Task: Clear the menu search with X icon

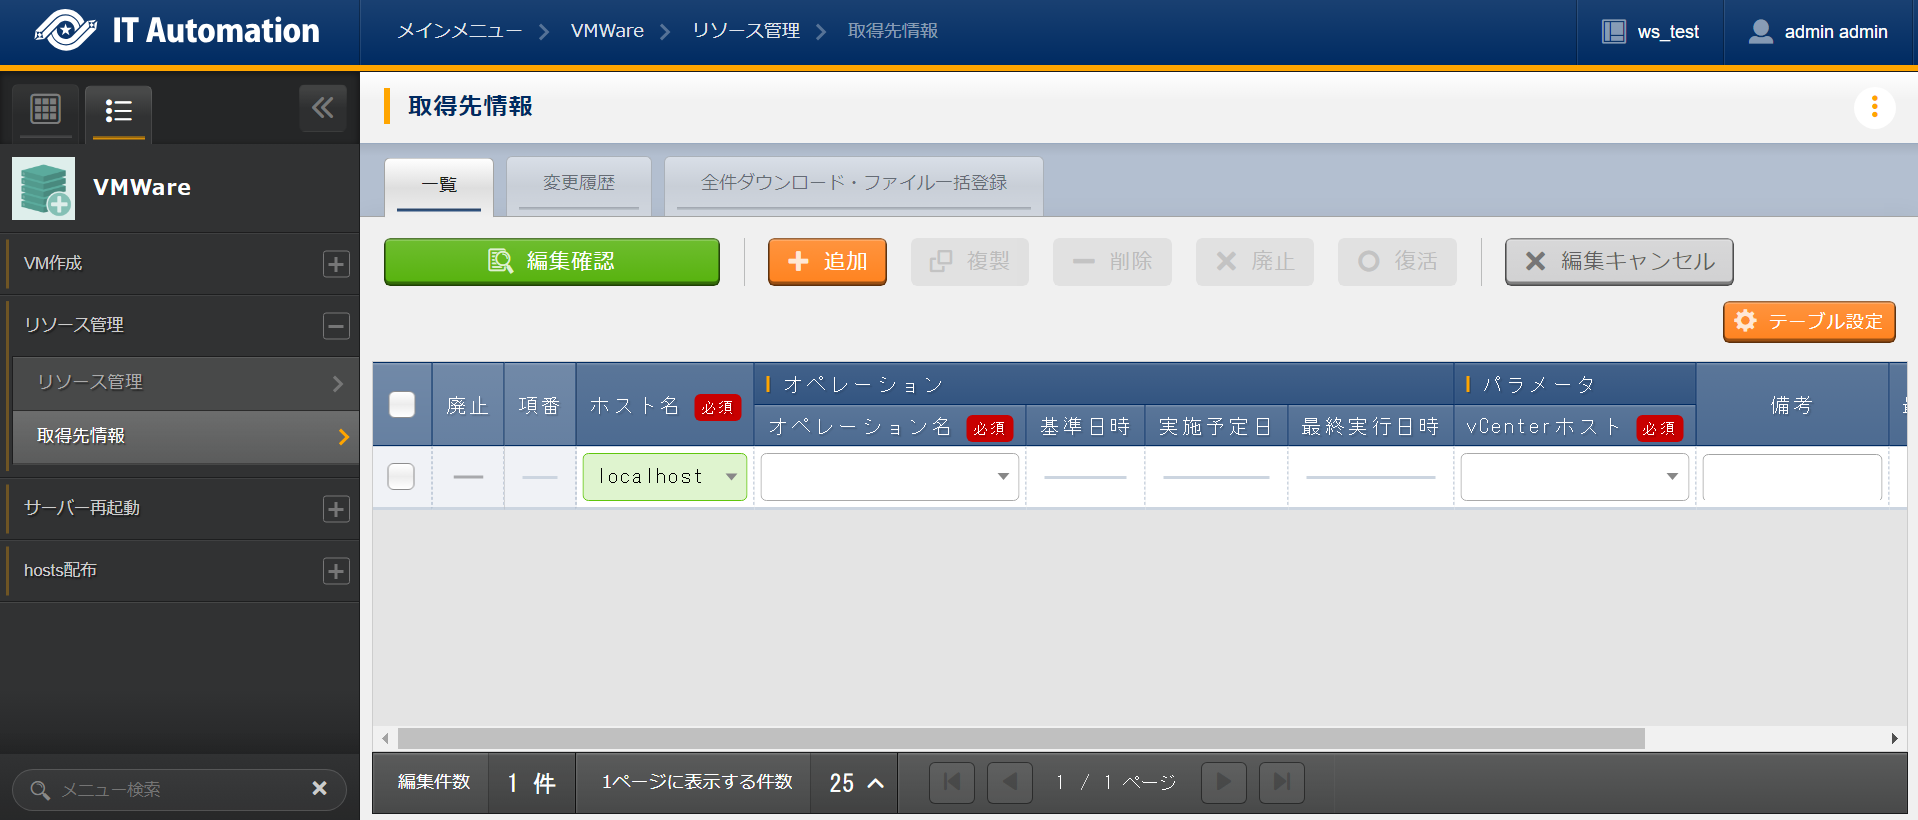Action: 319,789
